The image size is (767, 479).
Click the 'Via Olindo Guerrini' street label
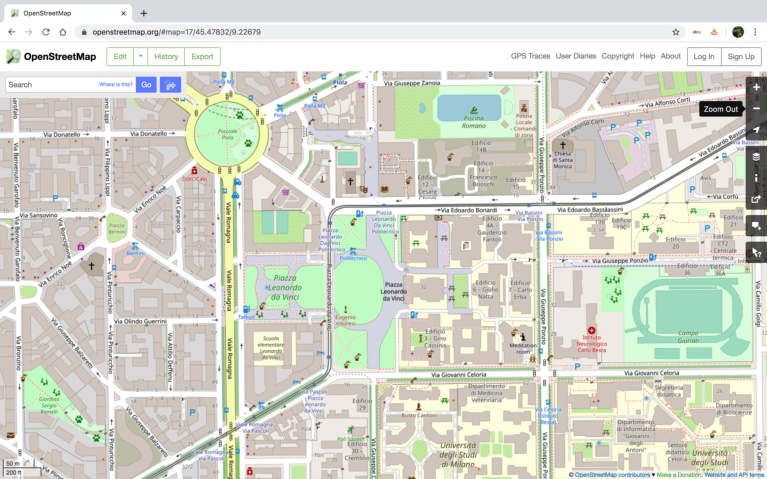click(140, 321)
